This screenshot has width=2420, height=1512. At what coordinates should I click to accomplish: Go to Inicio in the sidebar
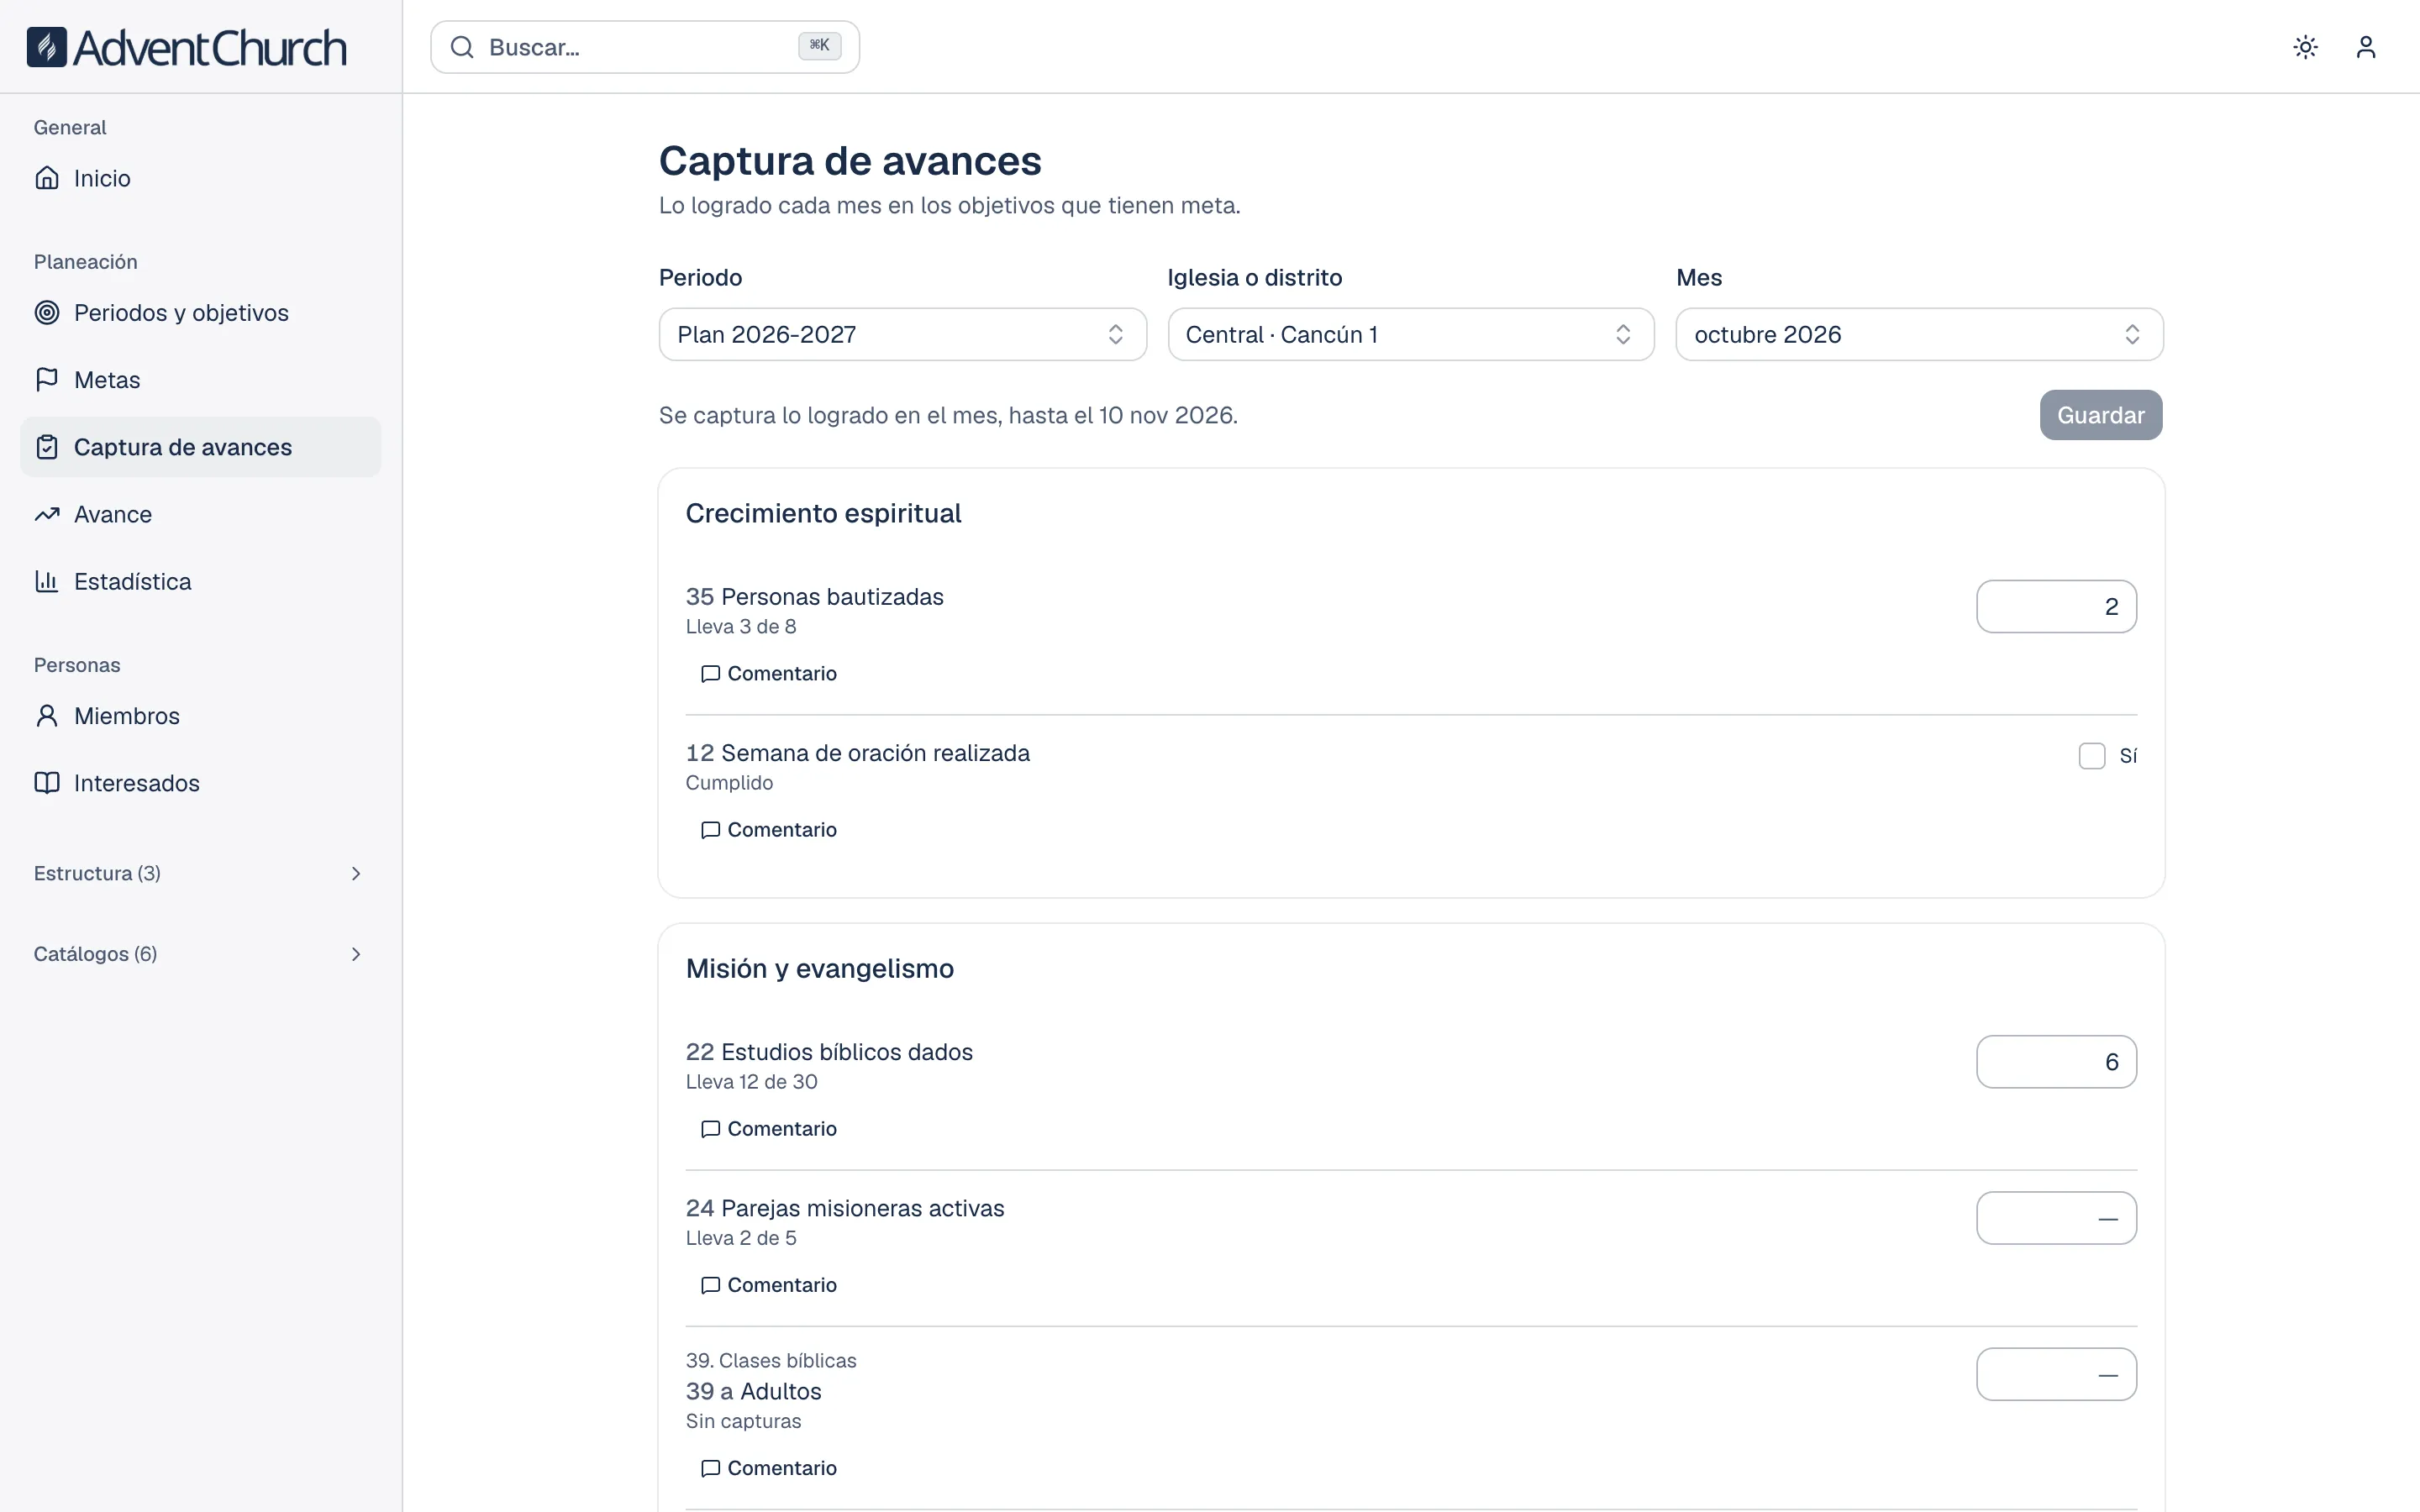(200, 178)
